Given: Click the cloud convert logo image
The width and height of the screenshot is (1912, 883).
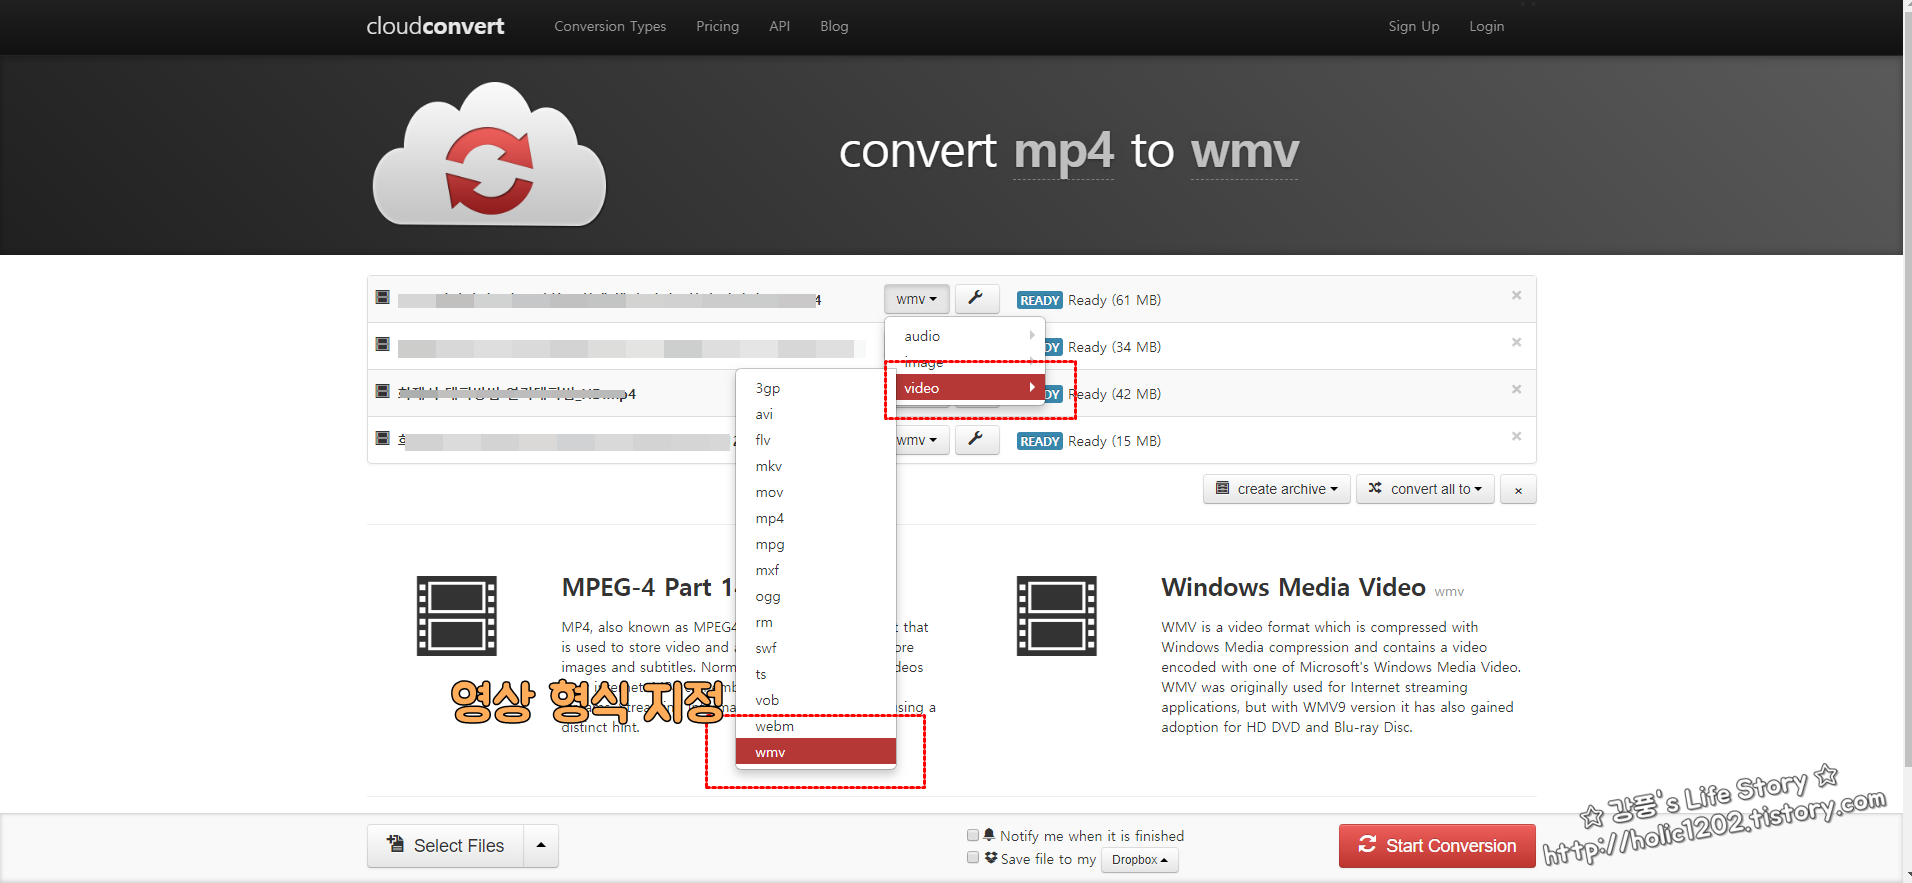Looking at the screenshot, I should 489,154.
